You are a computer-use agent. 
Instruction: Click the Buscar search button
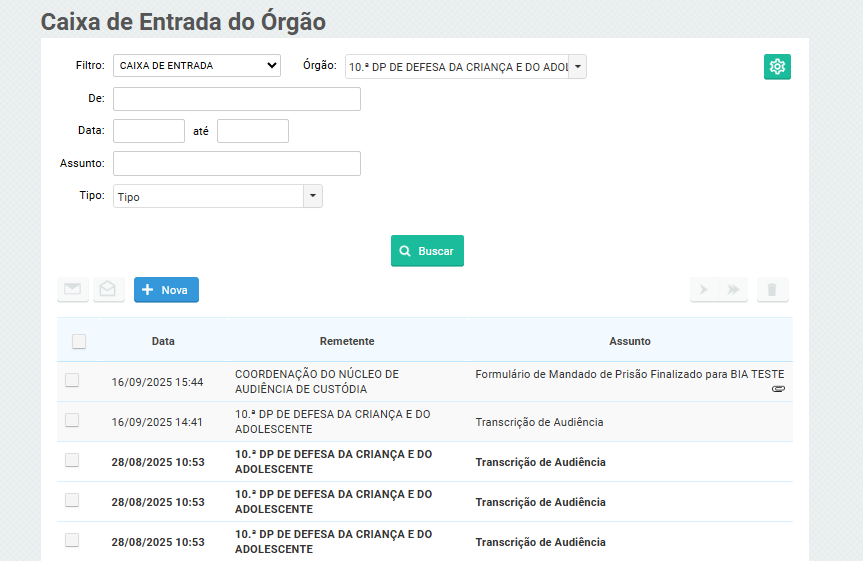click(427, 251)
